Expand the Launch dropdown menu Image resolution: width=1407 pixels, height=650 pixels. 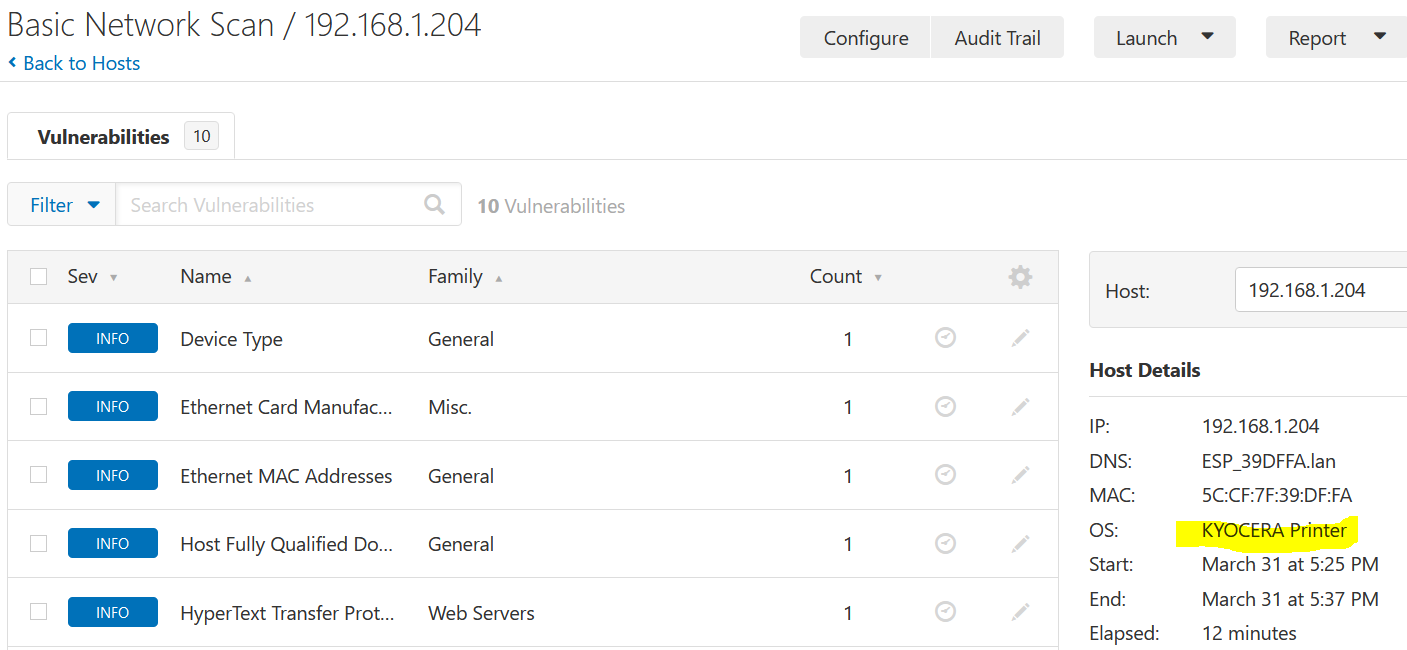tap(1164, 38)
